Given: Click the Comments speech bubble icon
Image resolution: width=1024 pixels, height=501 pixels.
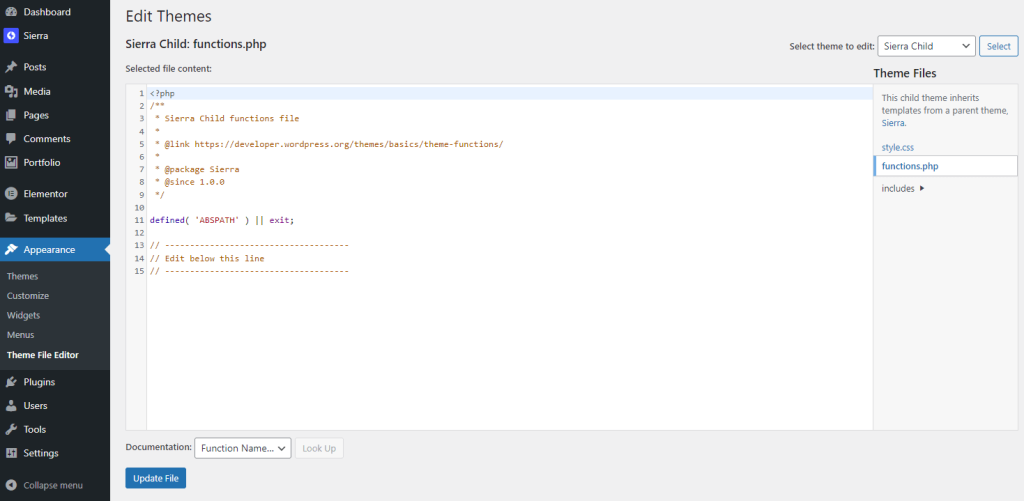Looking at the screenshot, I should pyautogui.click(x=10, y=138).
